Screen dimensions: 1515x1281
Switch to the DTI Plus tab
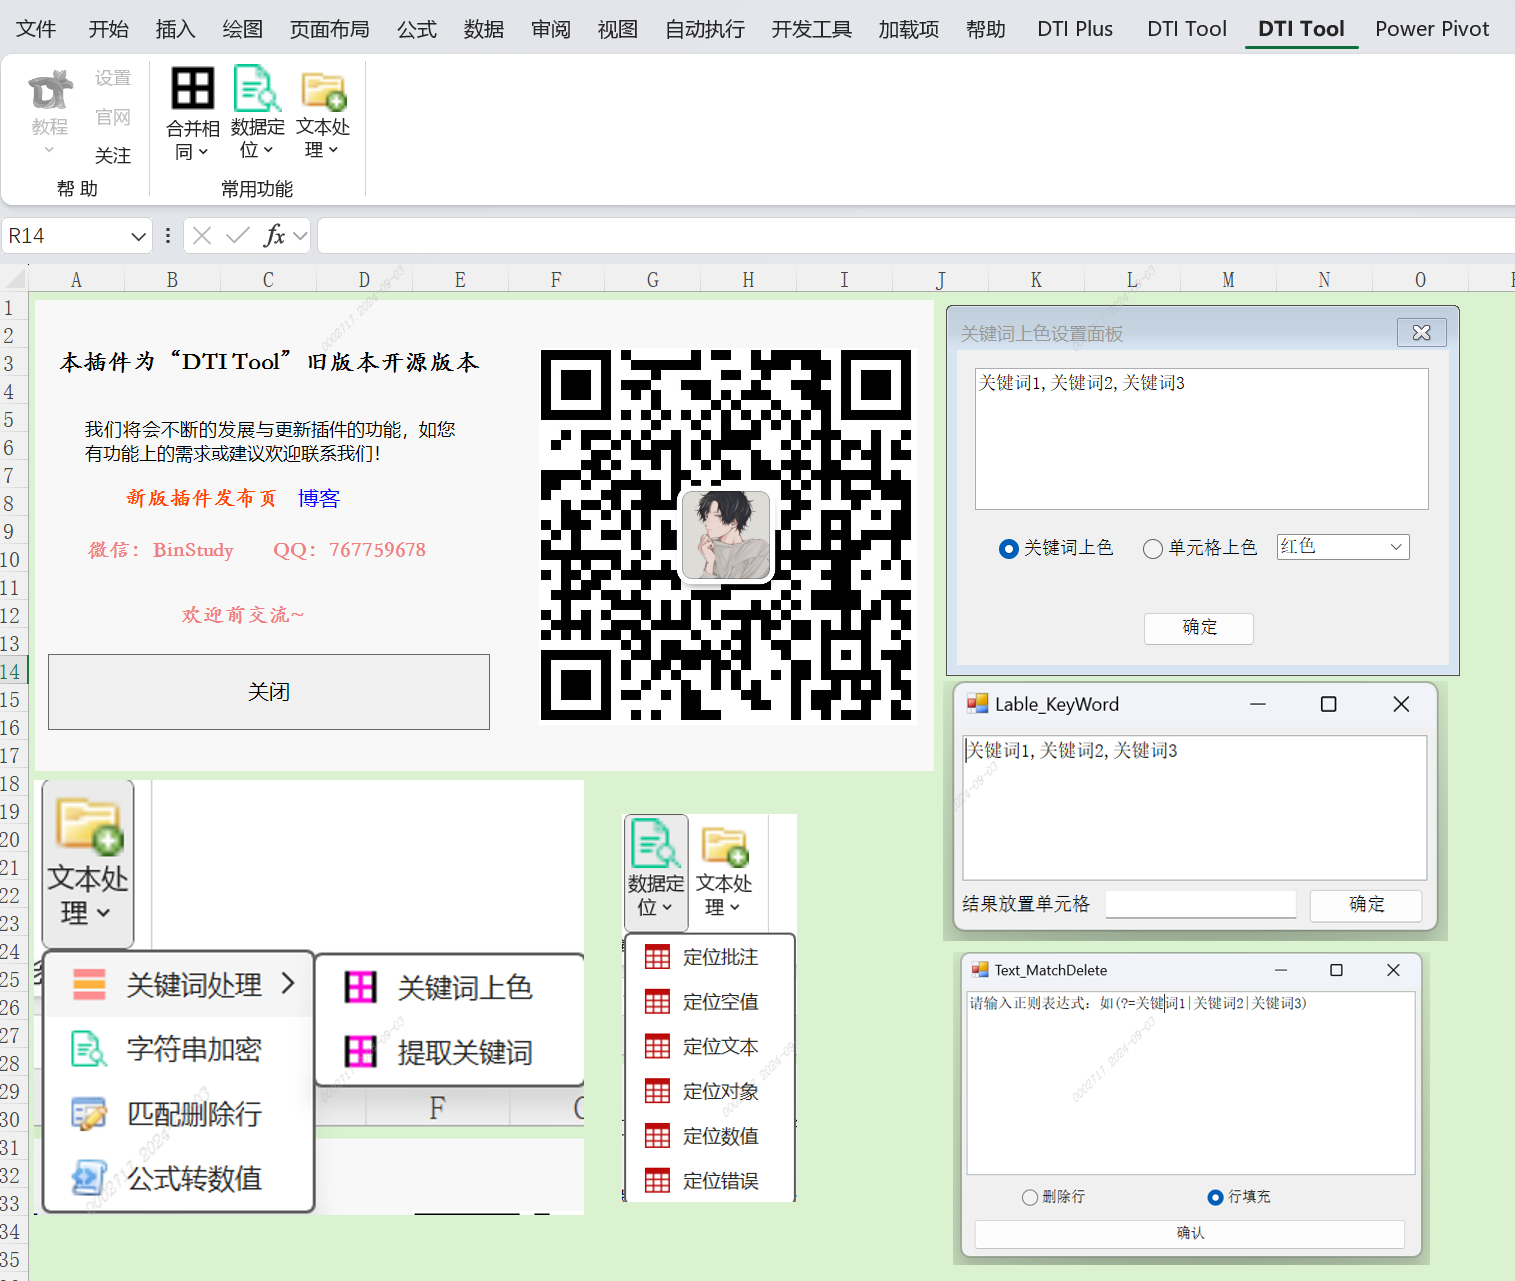tap(1075, 29)
